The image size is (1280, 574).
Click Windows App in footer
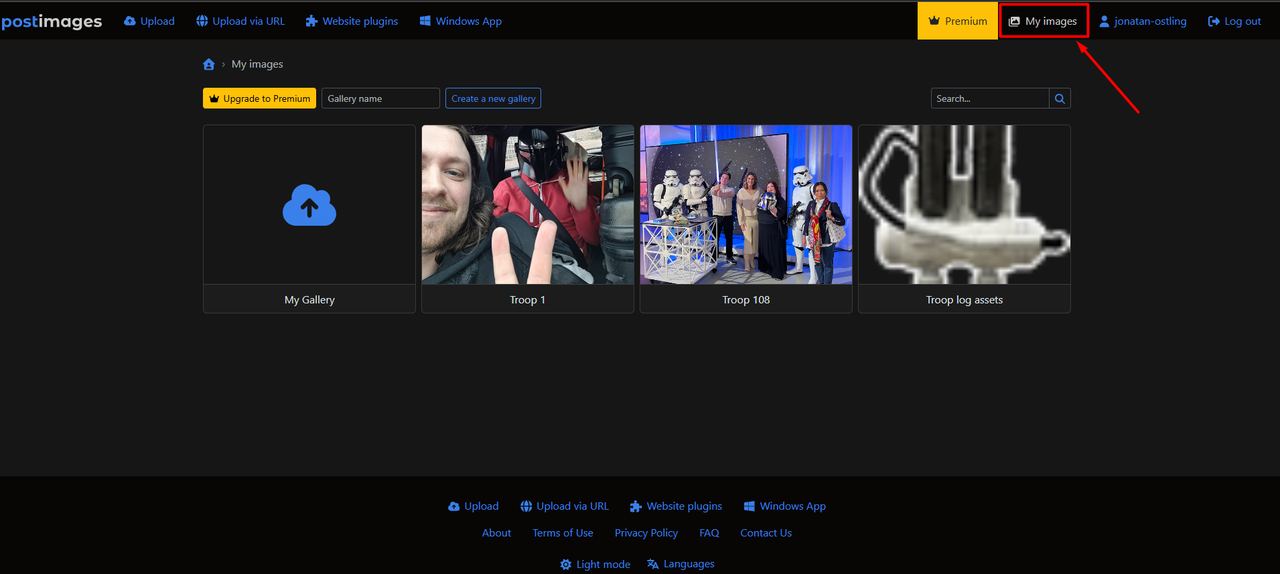point(784,506)
